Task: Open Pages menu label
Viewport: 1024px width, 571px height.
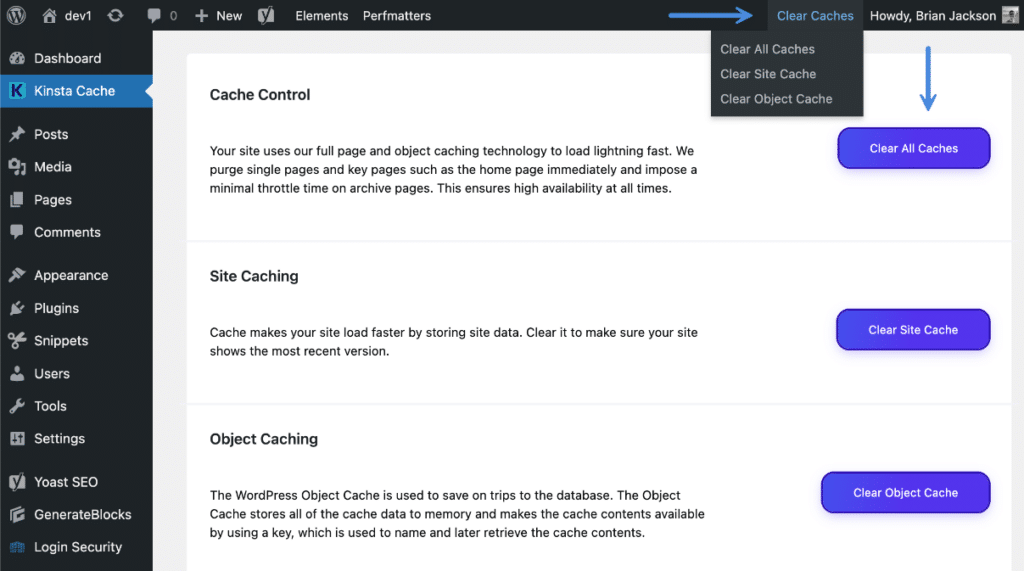Action: click(x=53, y=199)
